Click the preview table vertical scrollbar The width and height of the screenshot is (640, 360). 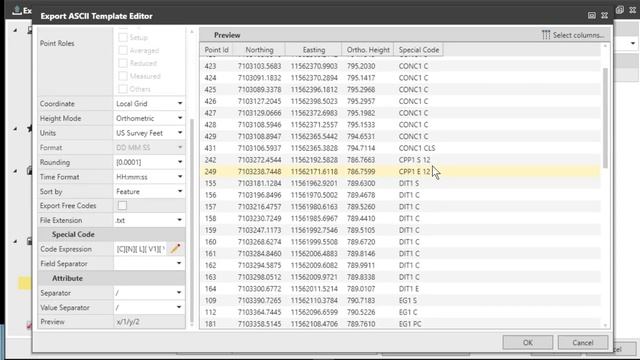point(605,118)
